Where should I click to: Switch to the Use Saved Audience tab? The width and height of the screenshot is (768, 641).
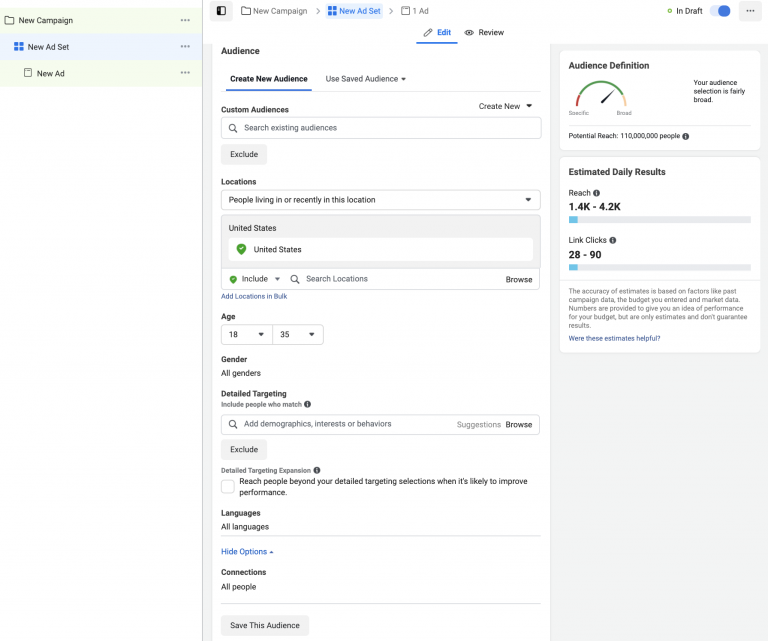(366, 79)
